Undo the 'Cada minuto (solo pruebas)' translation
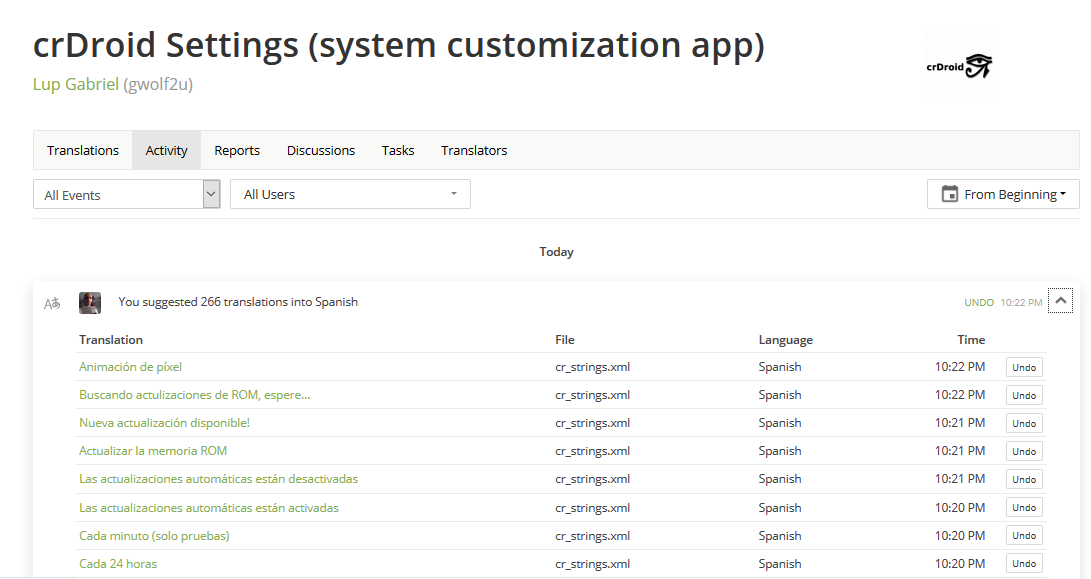The height and width of the screenshot is (579, 1091). point(1024,535)
